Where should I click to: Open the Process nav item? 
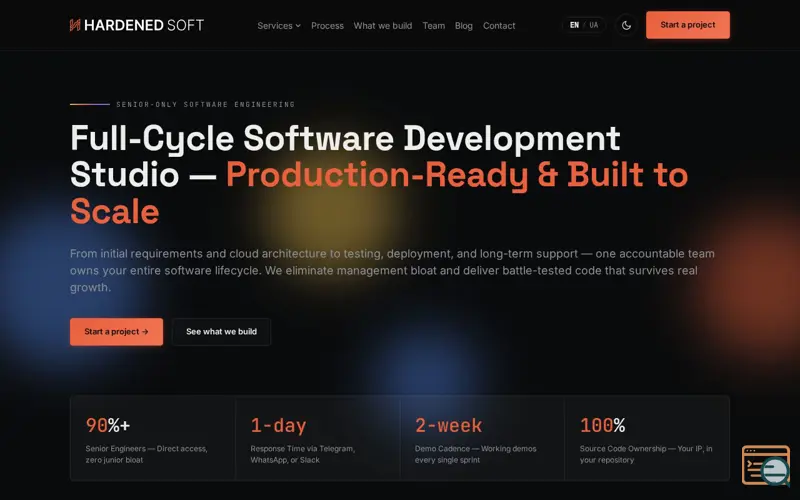[x=327, y=26]
